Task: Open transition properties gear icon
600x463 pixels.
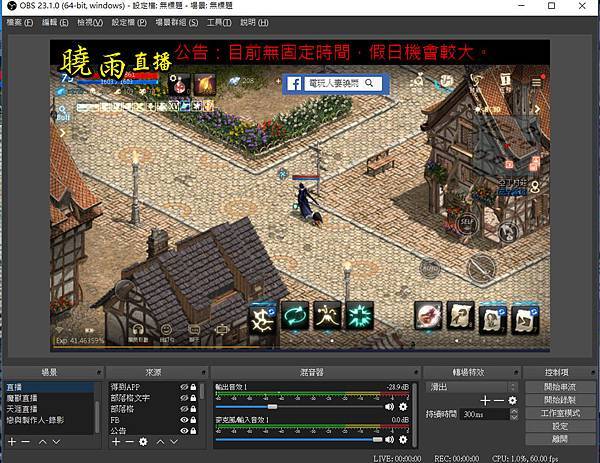Action: [x=512, y=401]
